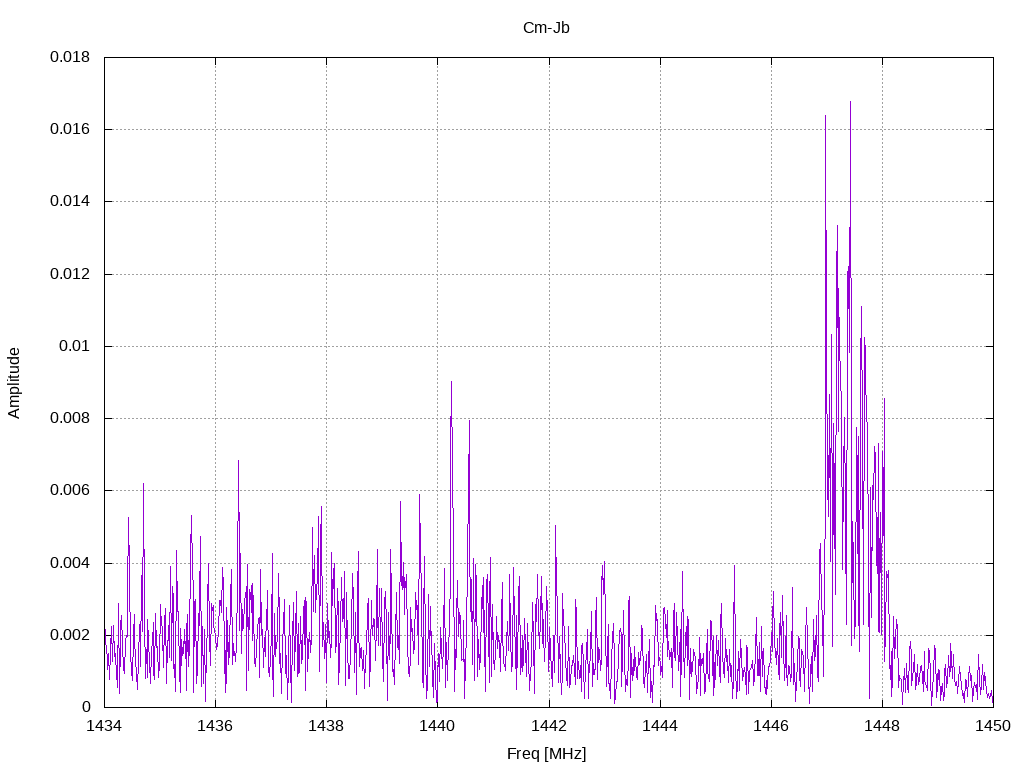Screen dimensions: 1024x768
Task: Click the x-axis tick label 1442
Action: point(549,726)
